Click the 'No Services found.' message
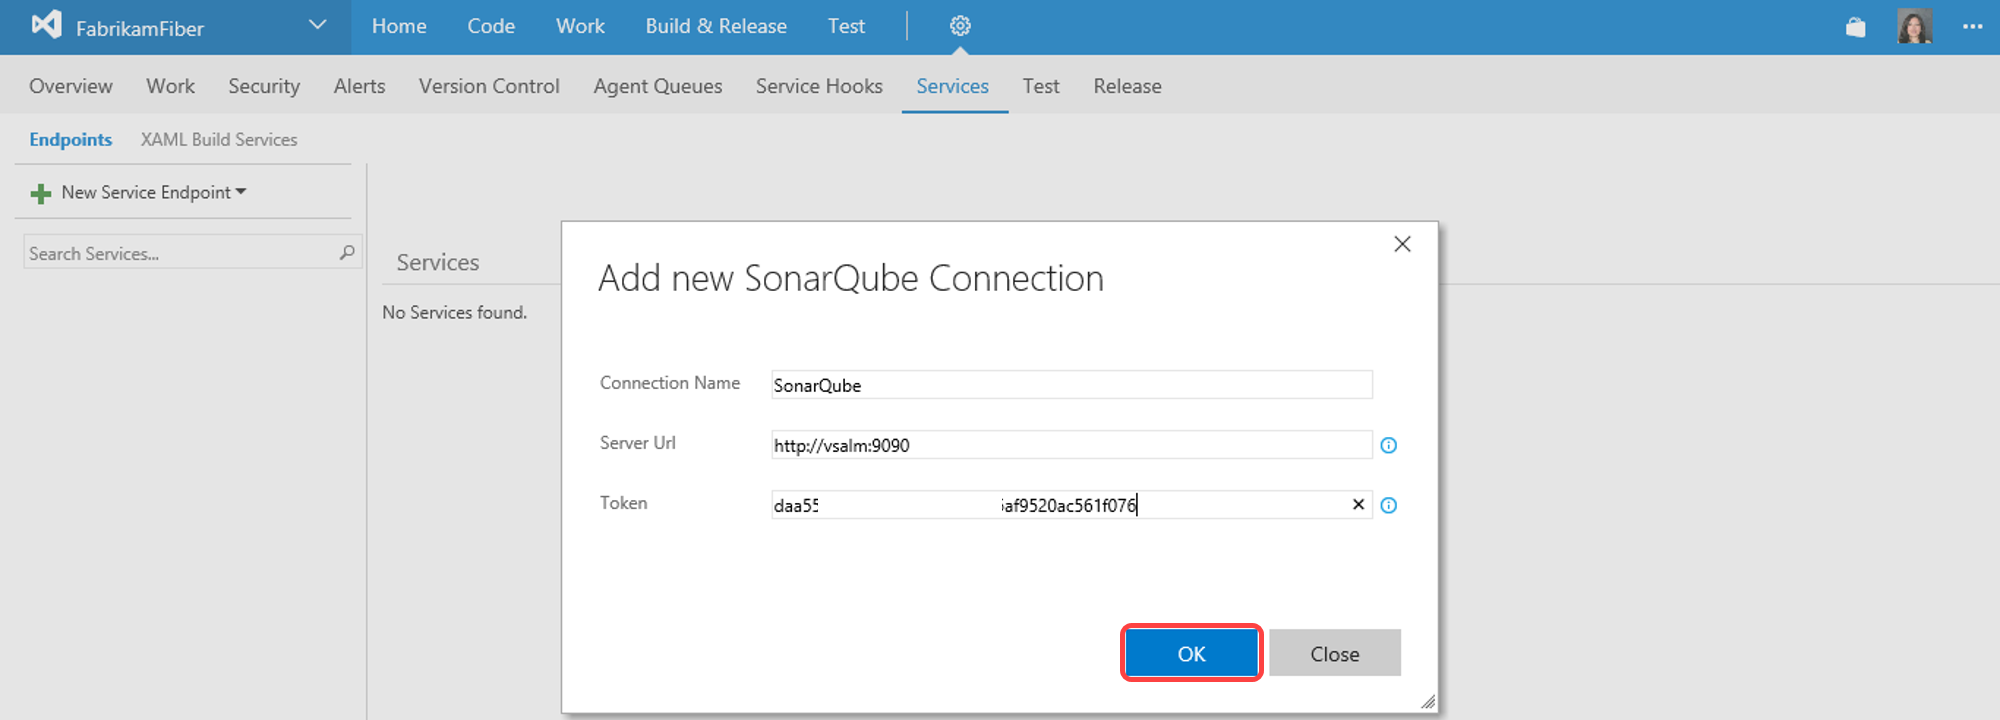Image resolution: width=2000 pixels, height=720 pixels. 454,313
